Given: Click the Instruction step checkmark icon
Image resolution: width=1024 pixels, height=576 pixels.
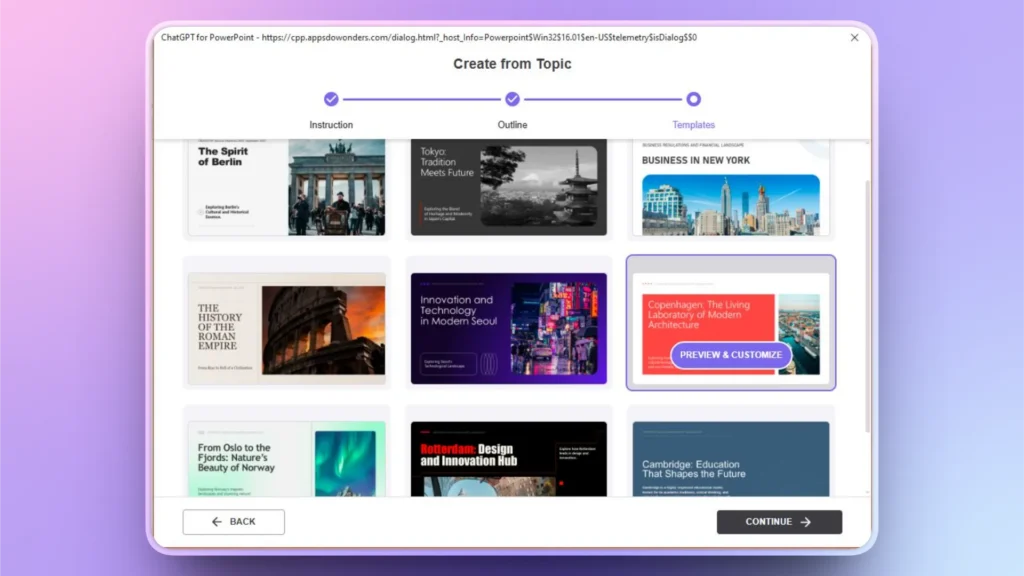Looking at the screenshot, I should pyautogui.click(x=331, y=100).
